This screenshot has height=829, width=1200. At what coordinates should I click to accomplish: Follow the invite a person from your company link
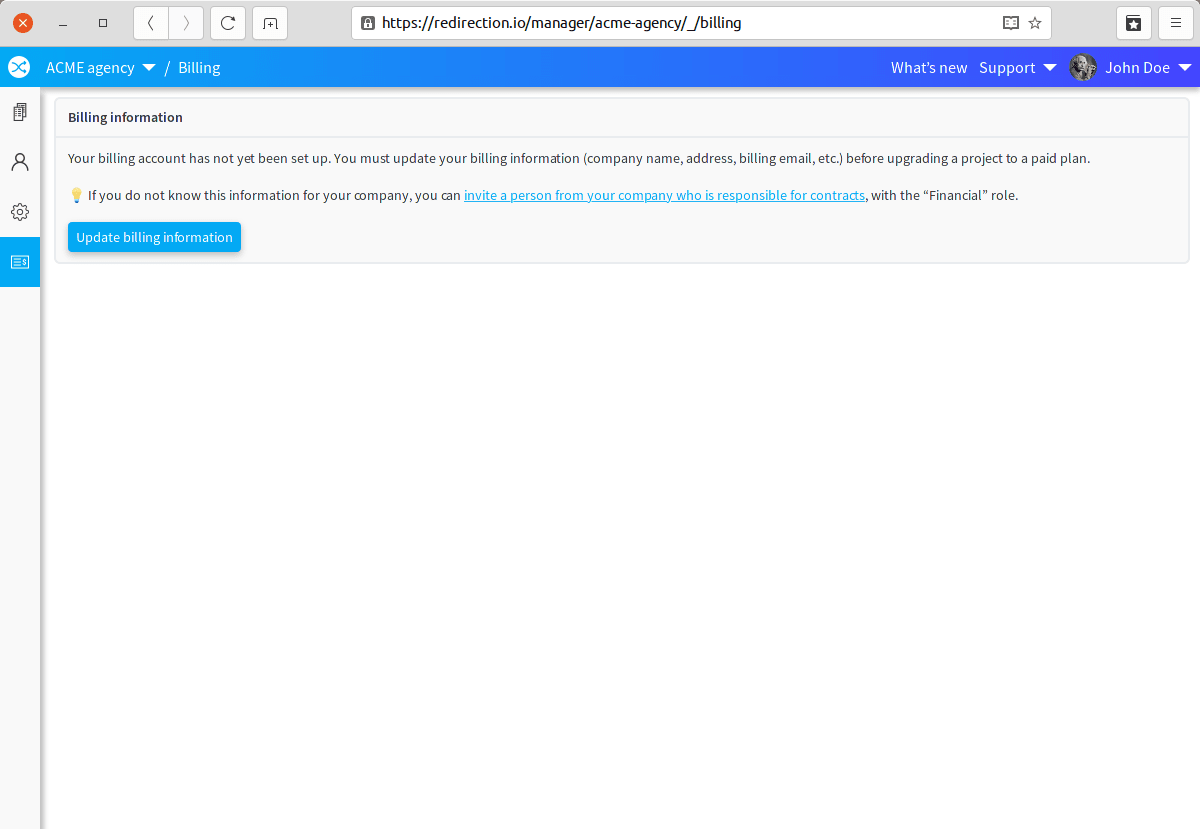click(x=664, y=196)
